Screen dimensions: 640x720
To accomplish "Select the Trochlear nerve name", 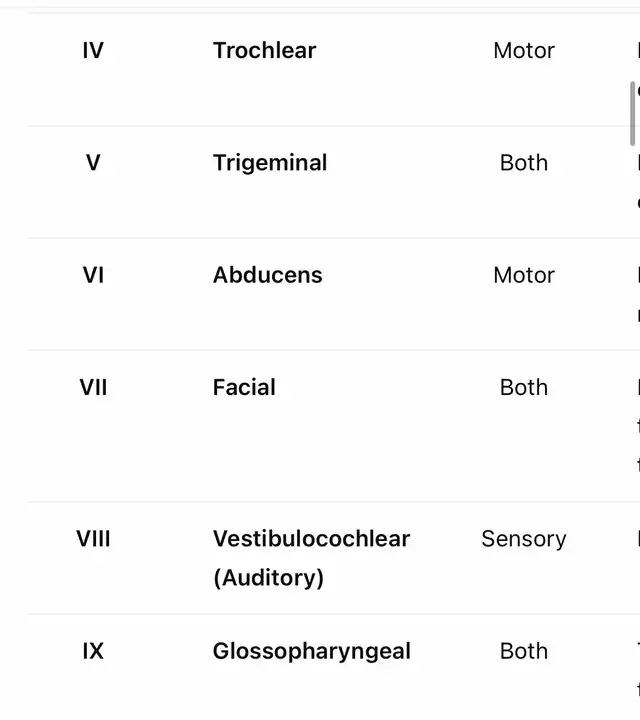I will coord(264,51).
